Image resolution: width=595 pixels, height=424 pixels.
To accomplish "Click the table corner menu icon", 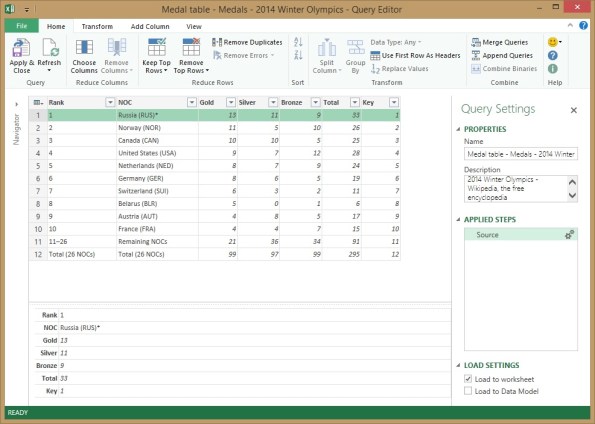I will 38,102.
